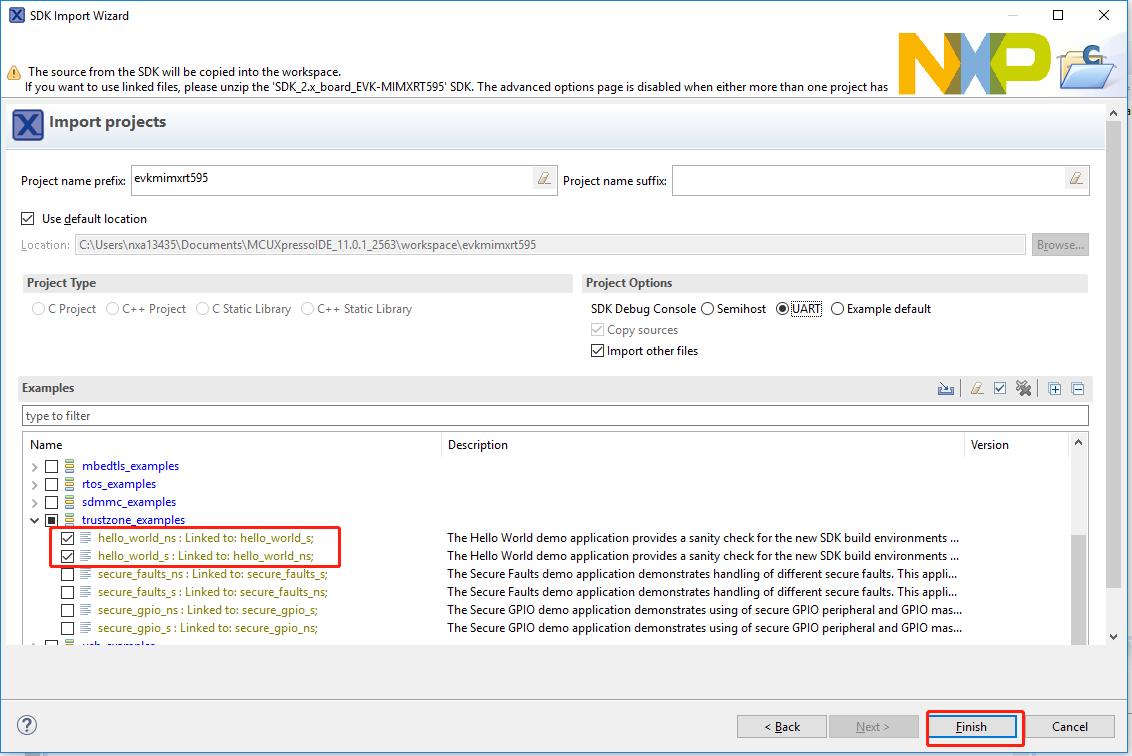Expand the mbedtls_examples tree node
Image resolution: width=1132 pixels, height=756 pixels.
pyautogui.click(x=35, y=466)
